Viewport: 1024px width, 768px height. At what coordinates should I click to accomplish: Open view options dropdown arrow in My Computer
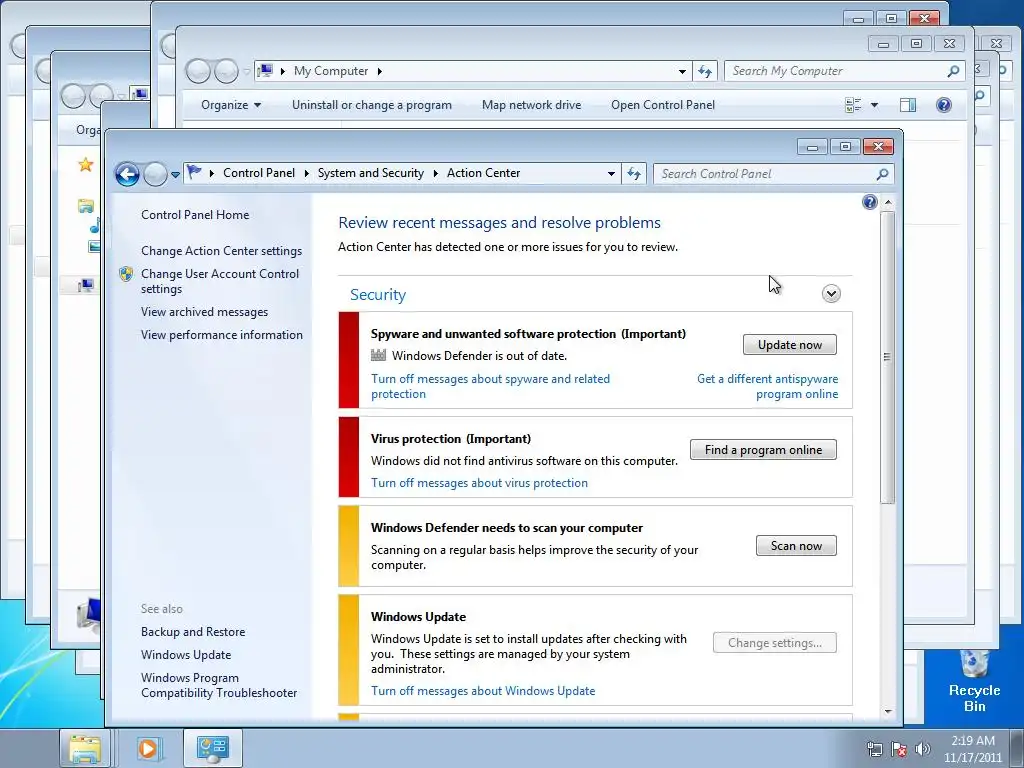pyautogui.click(x=874, y=105)
